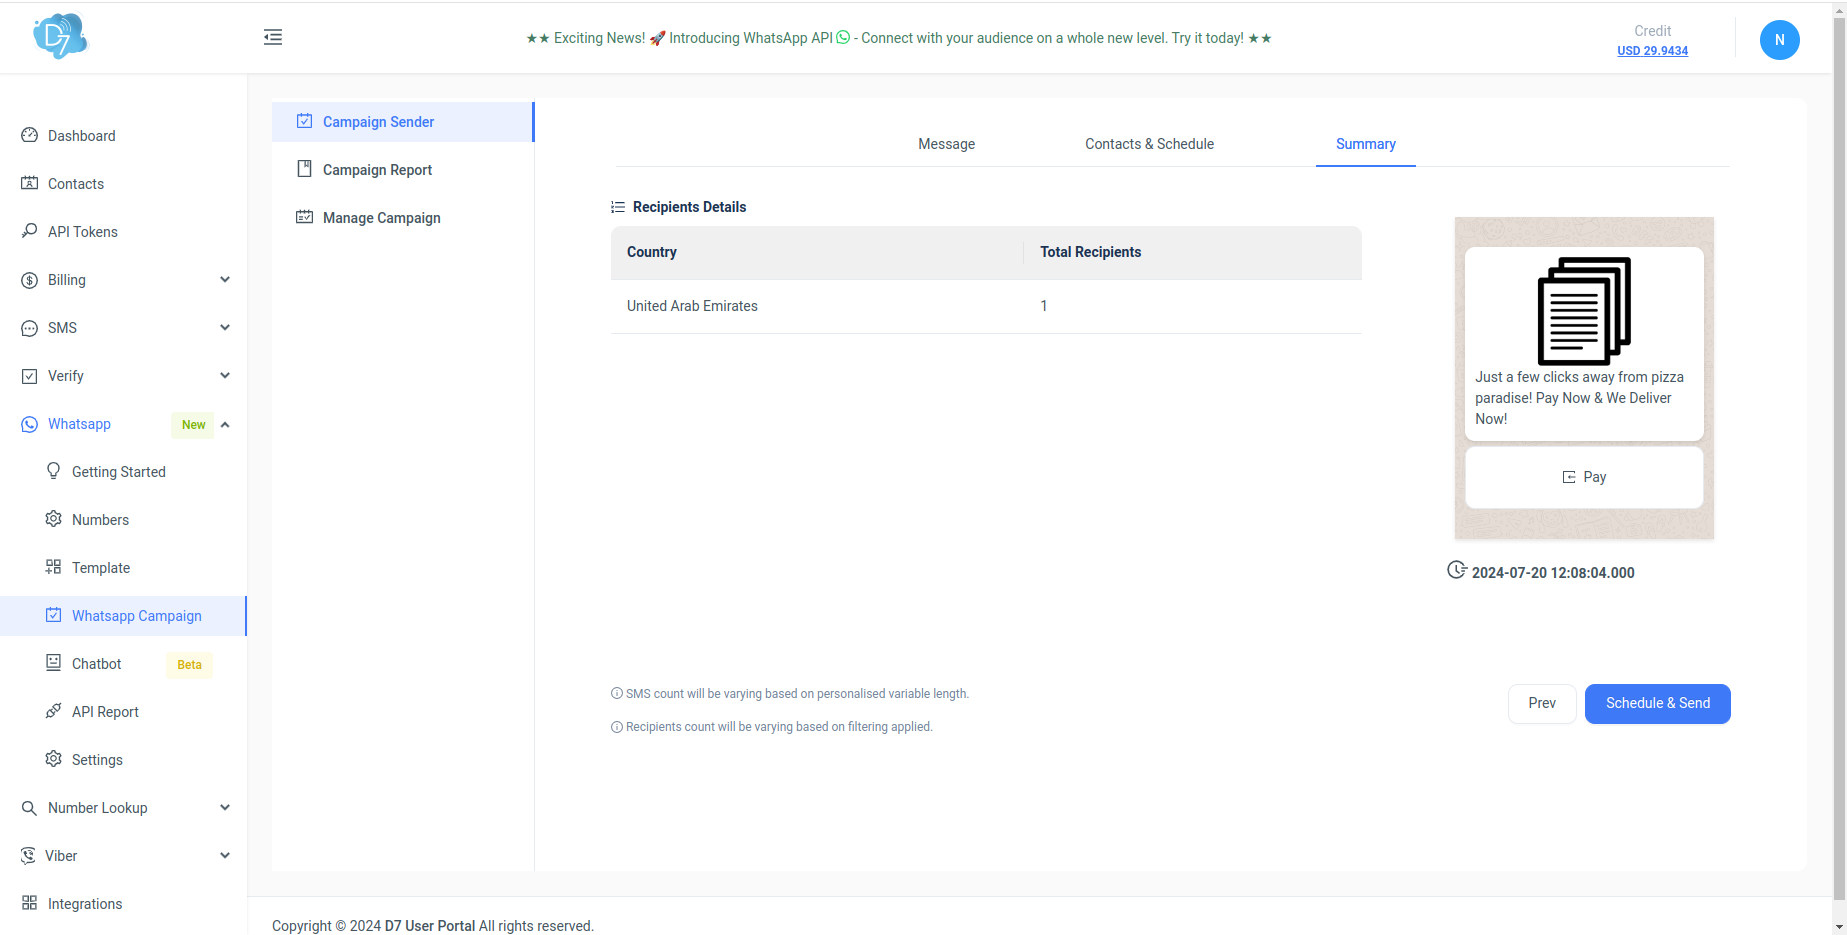Expand the SMS submenu chevron

tap(225, 328)
